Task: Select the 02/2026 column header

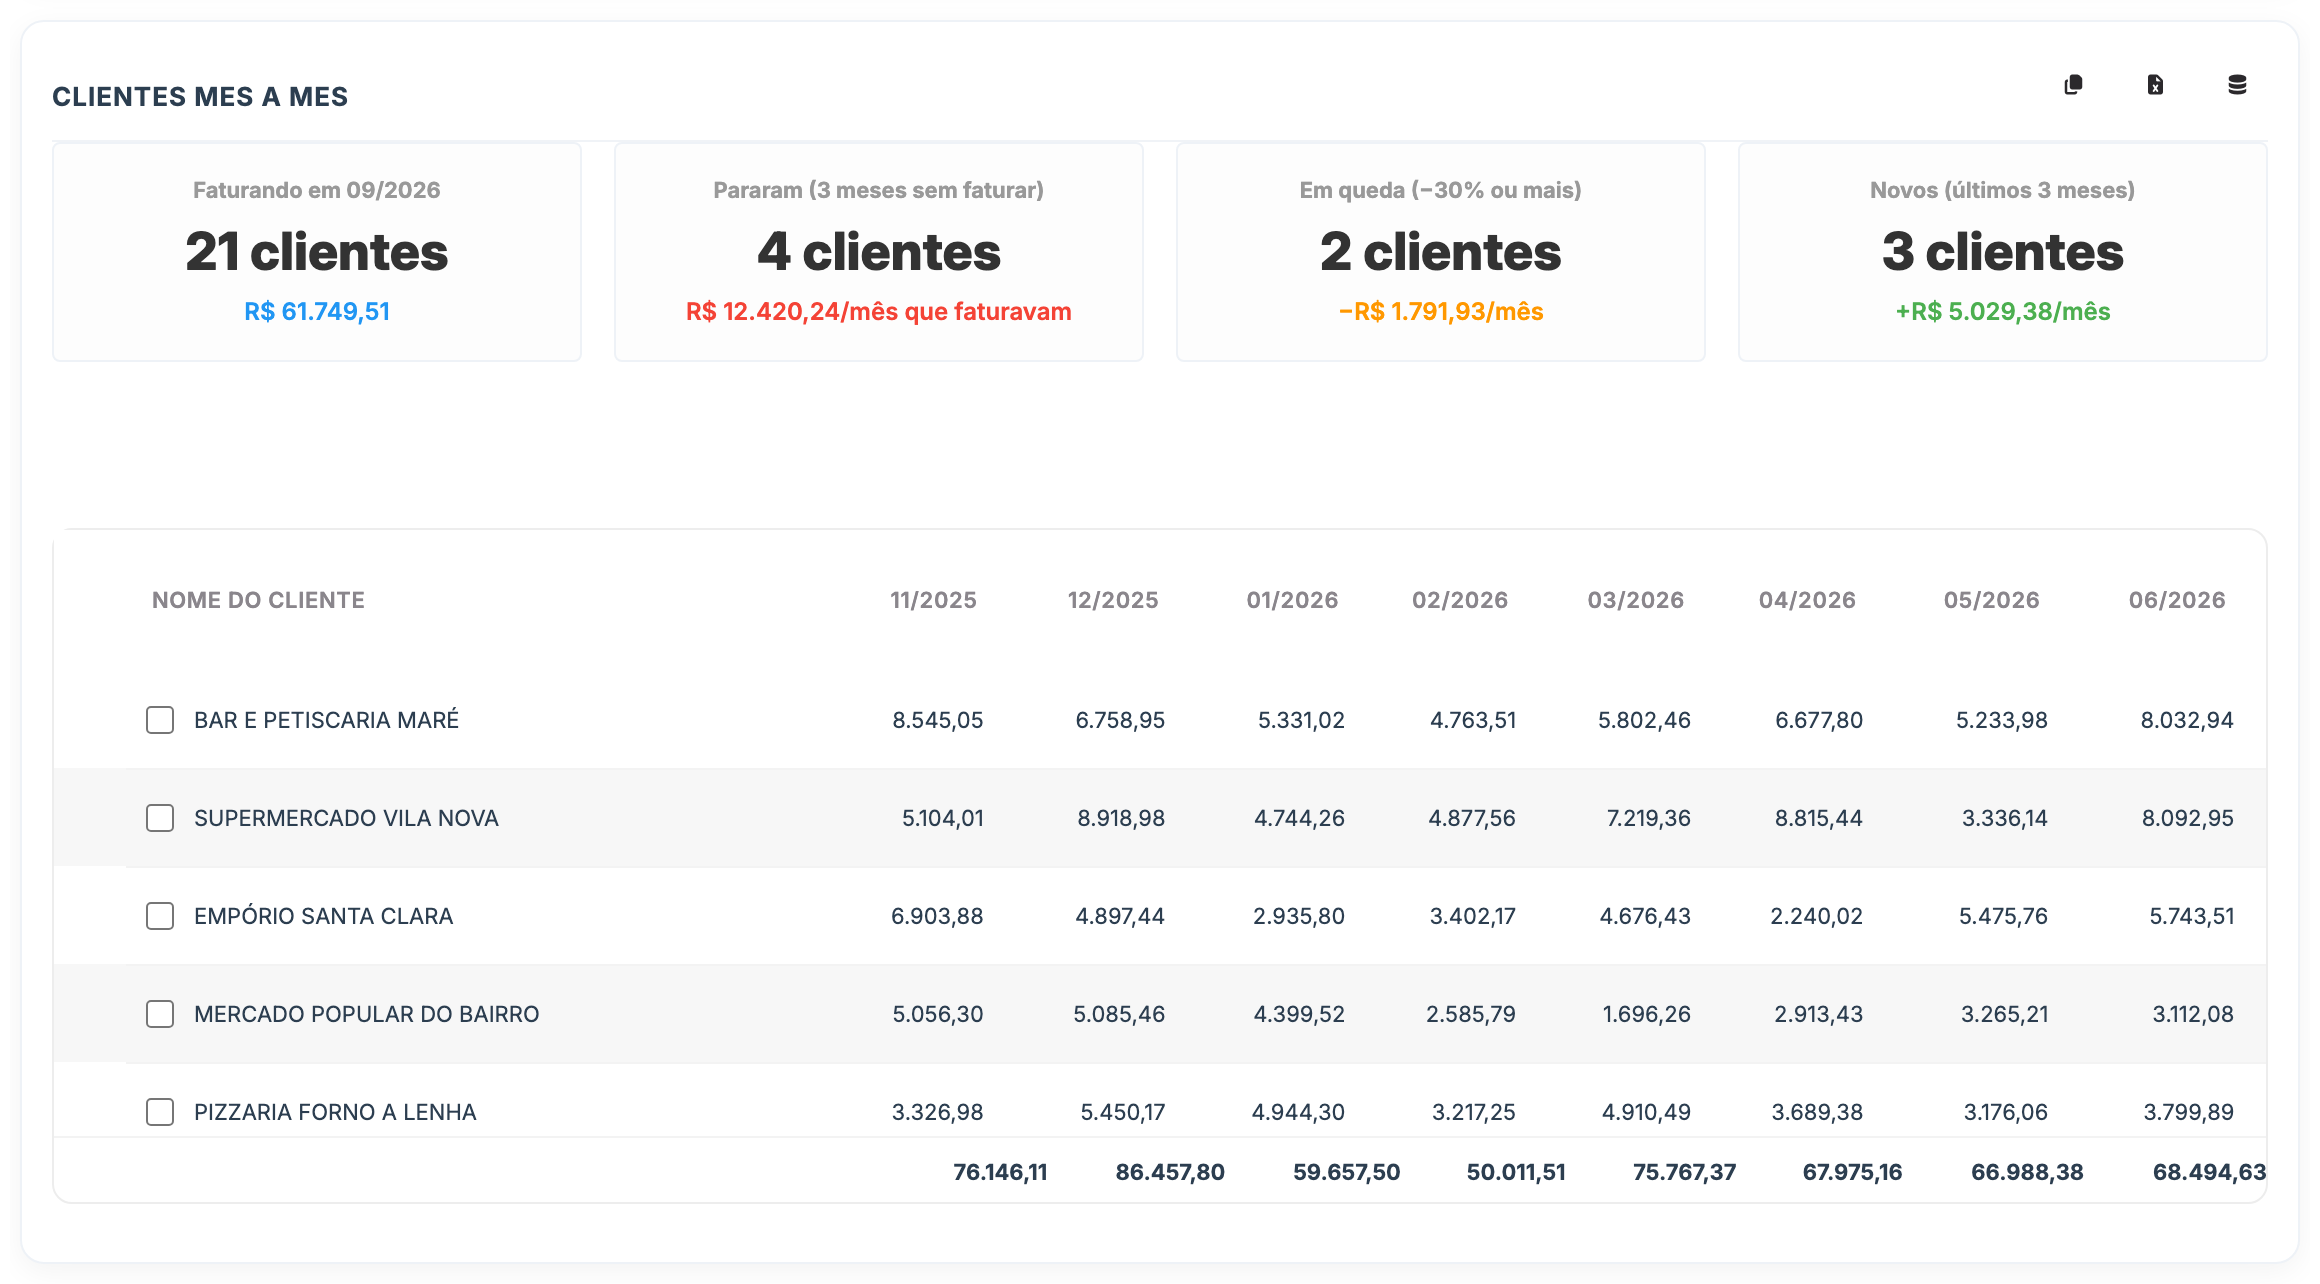Action: tap(1460, 600)
